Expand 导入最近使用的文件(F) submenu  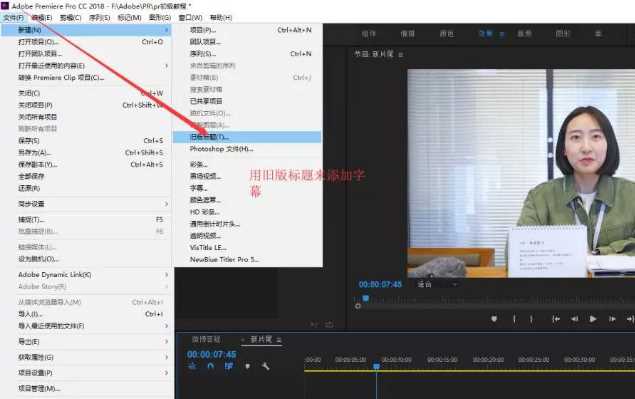click(166, 326)
